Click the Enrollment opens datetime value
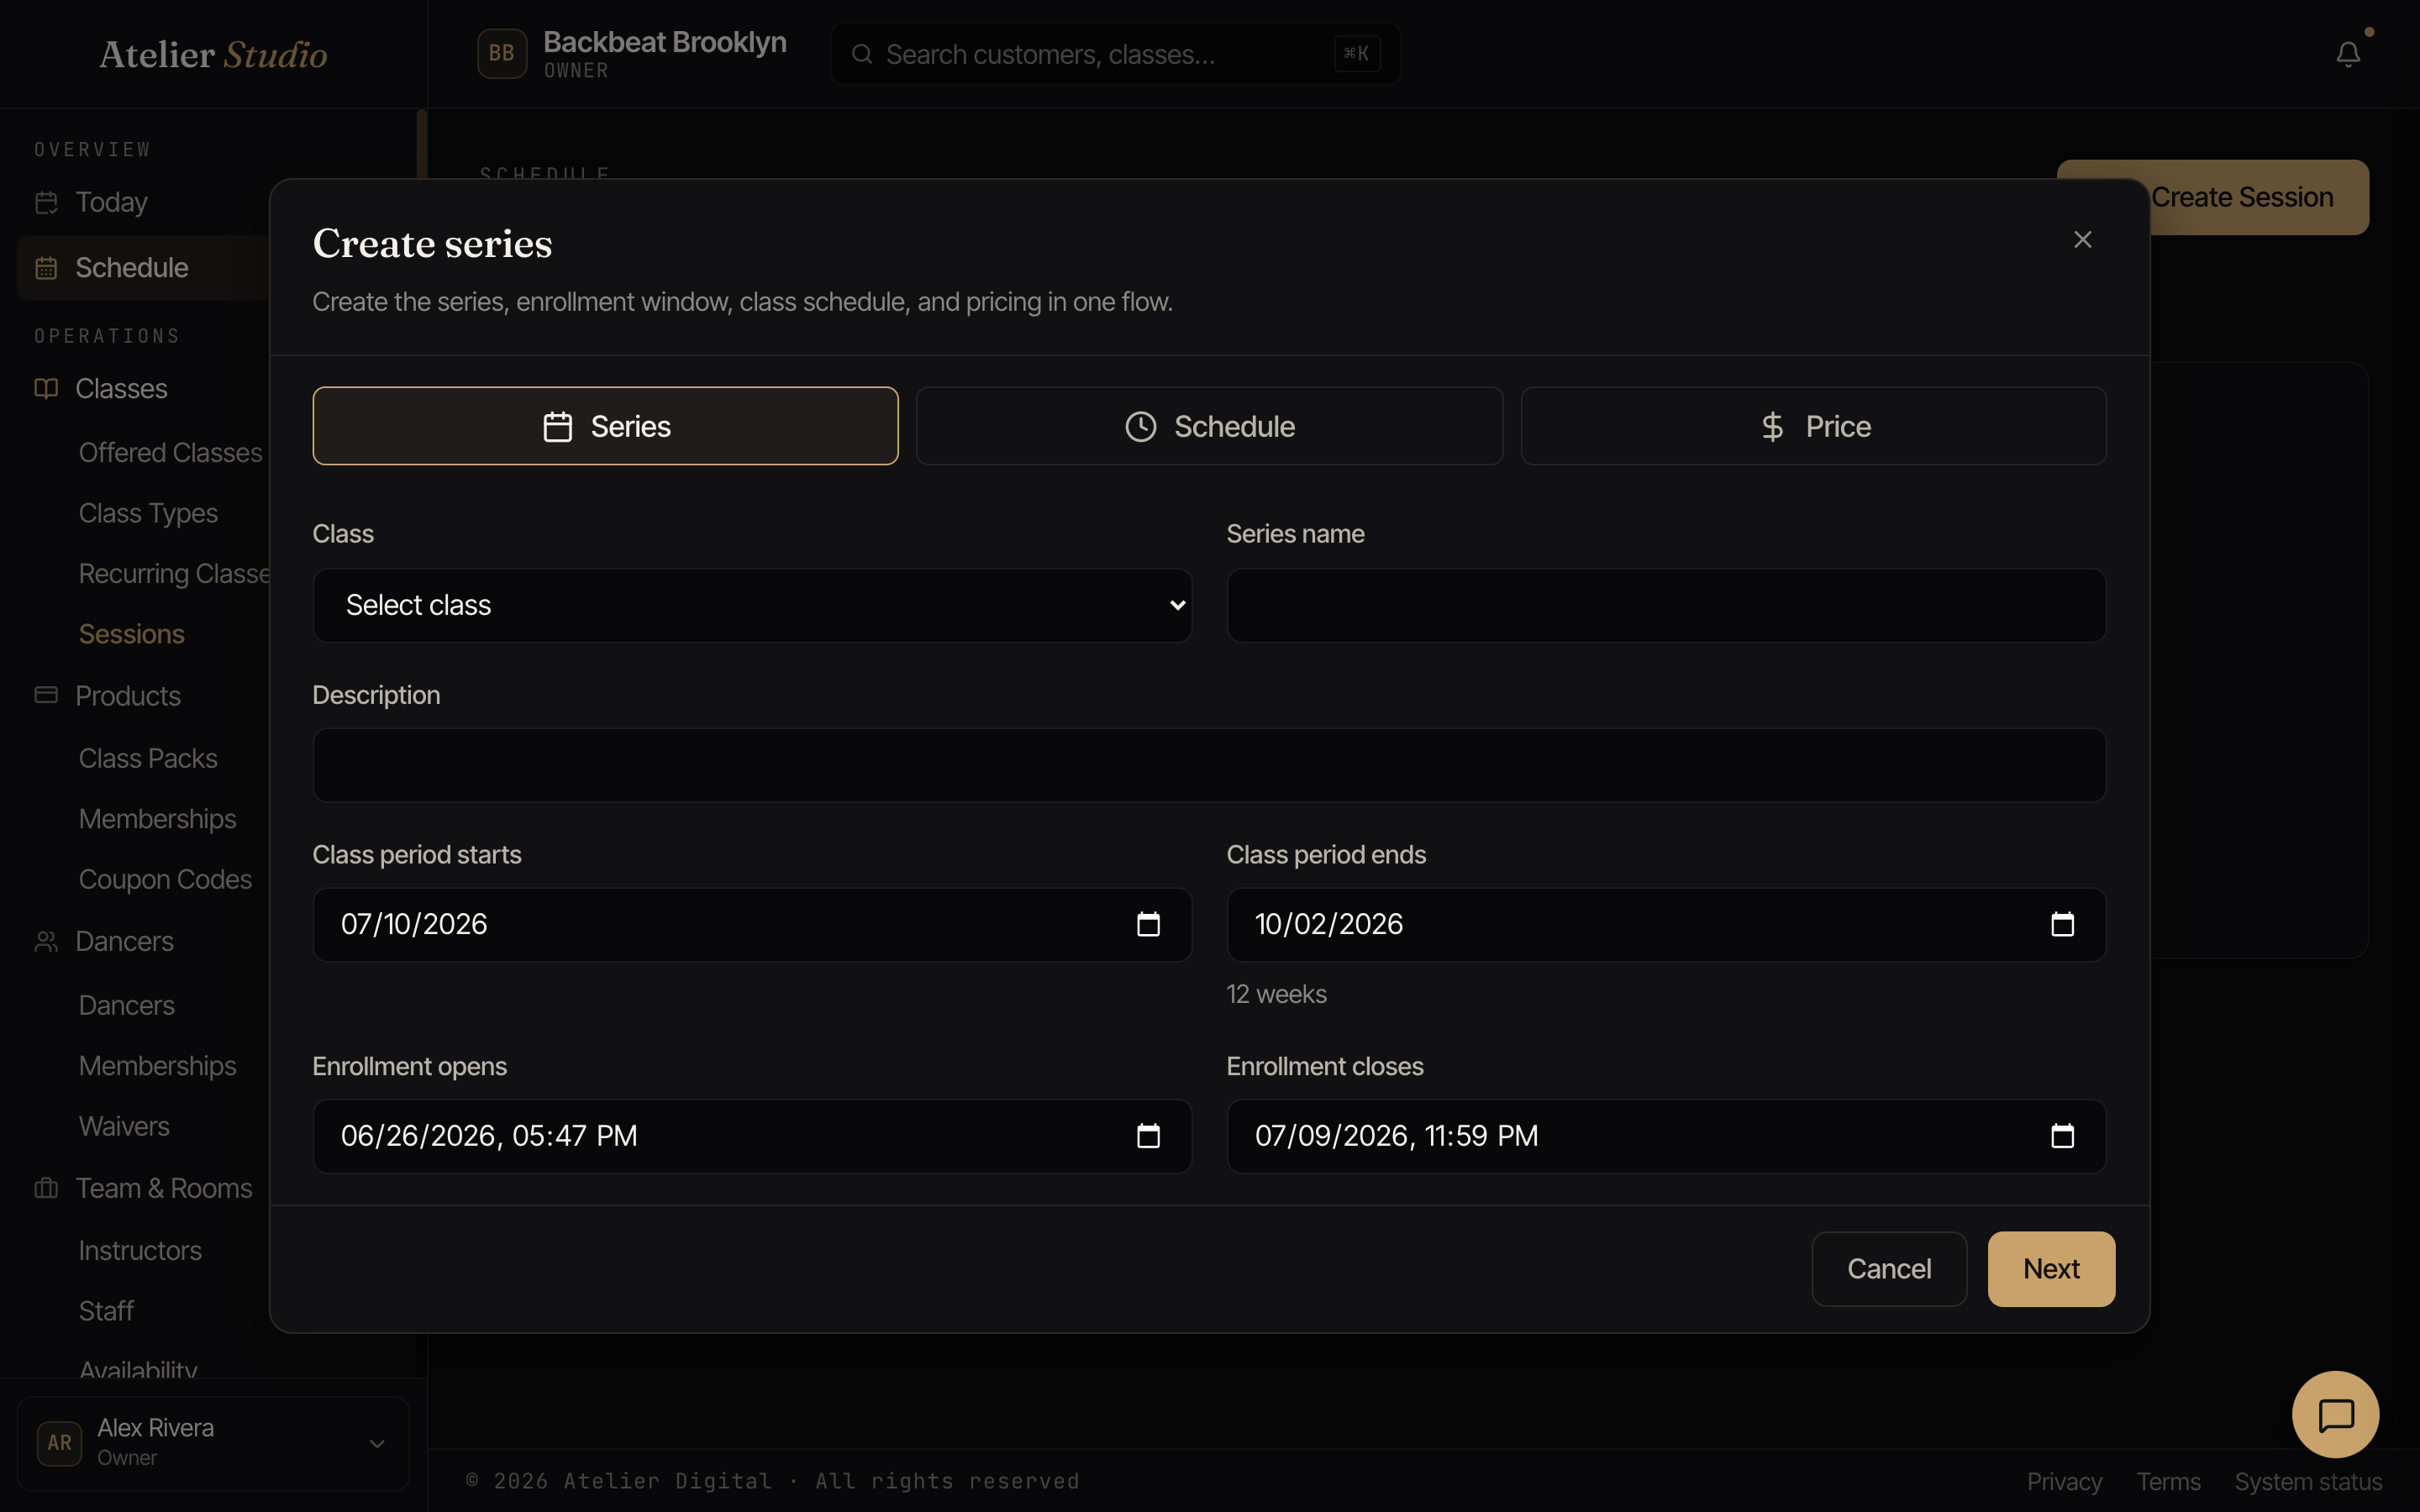The image size is (2420, 1512). (x=489, y=1136)
